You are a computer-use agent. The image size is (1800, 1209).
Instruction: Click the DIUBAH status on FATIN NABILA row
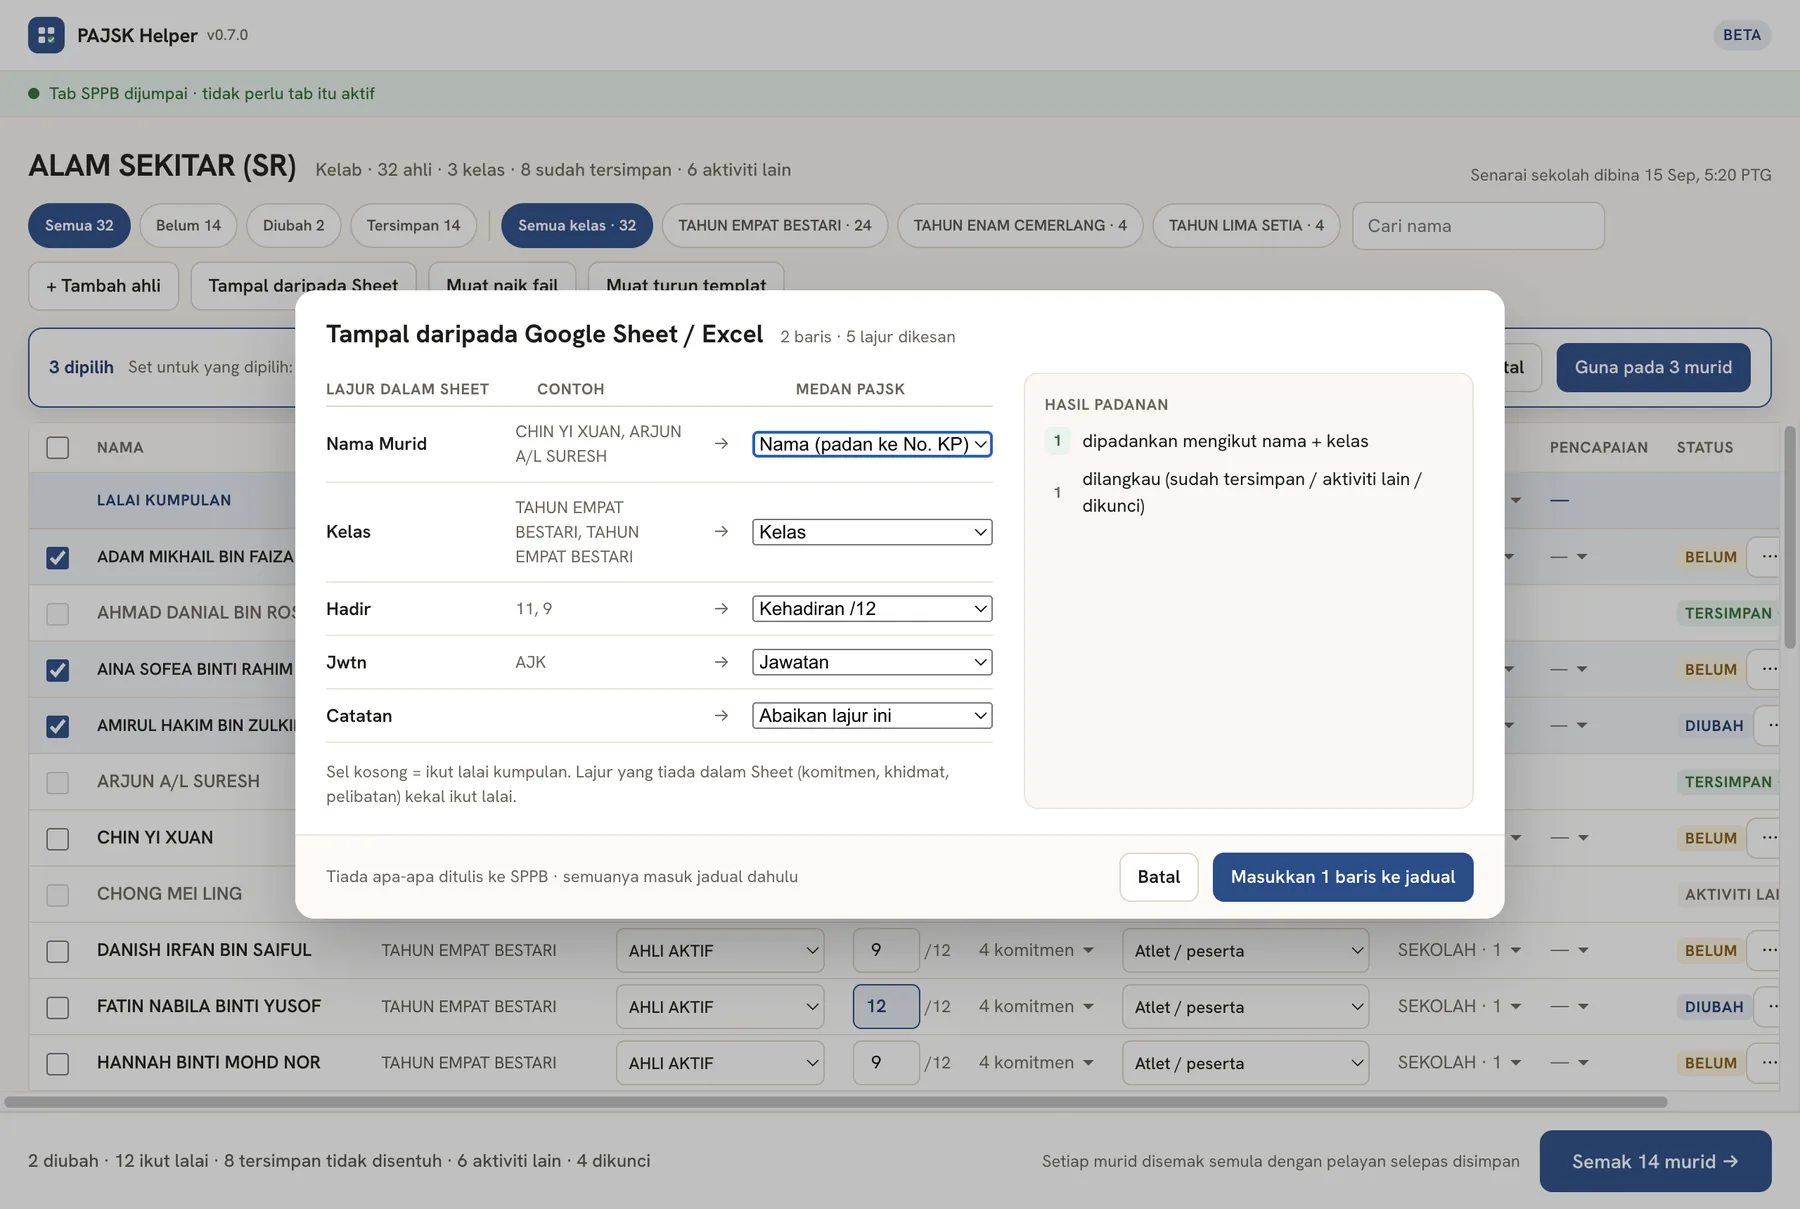pos(1714,1006)
